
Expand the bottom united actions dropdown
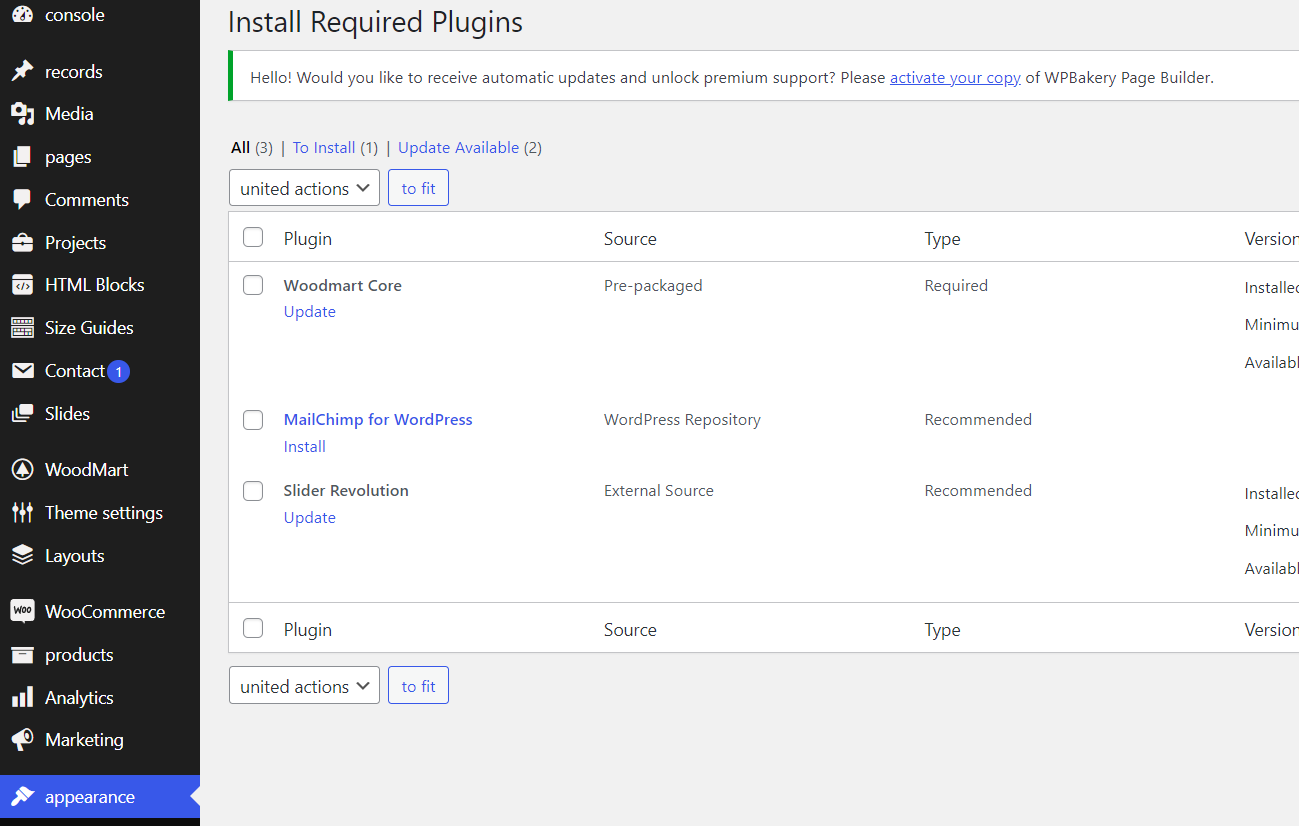pos(304,686)
